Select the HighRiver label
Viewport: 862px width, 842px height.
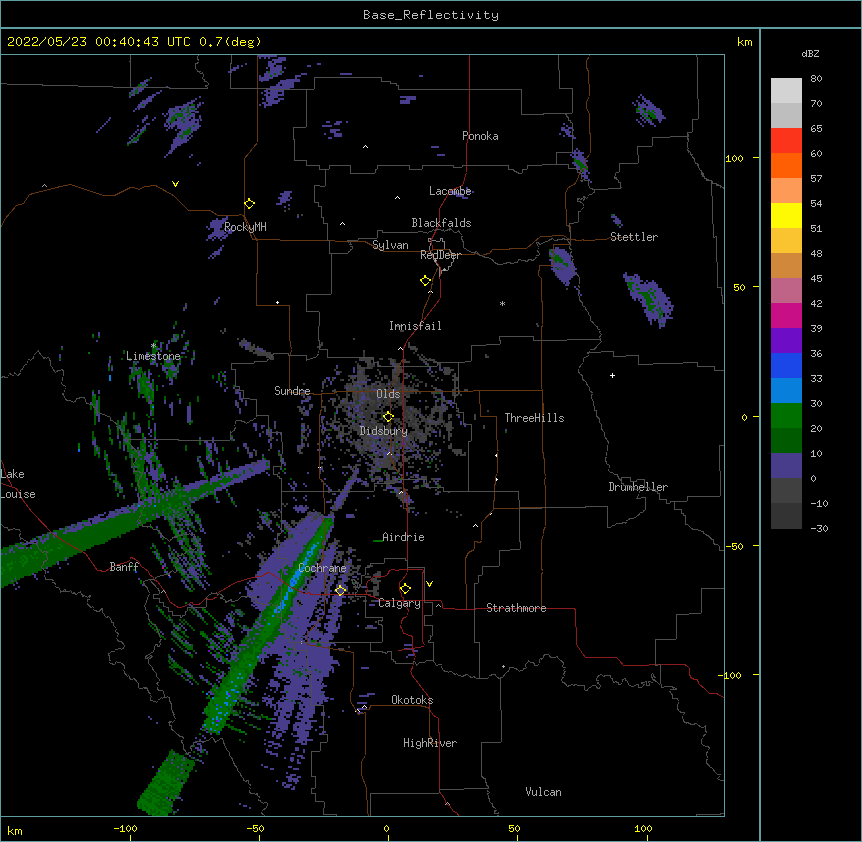coord(430,743)
